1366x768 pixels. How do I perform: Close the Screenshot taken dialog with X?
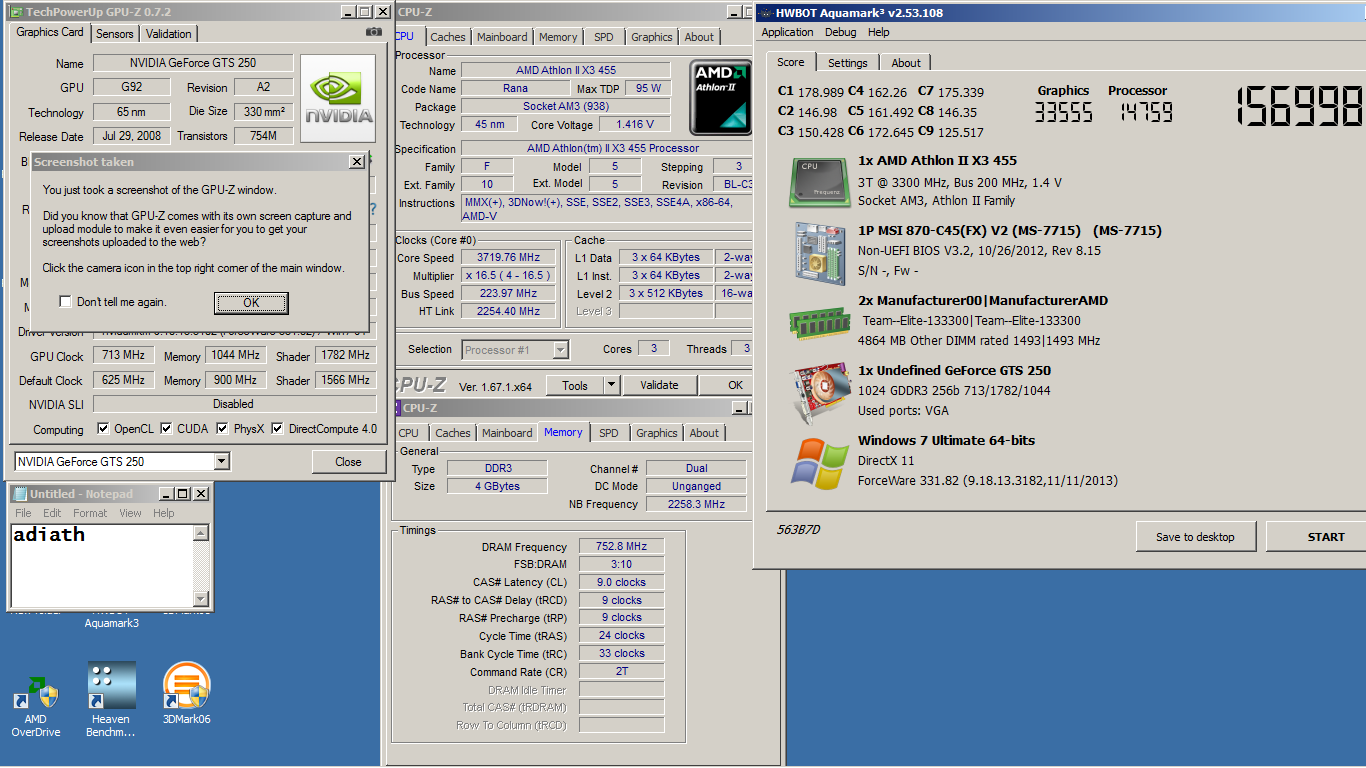coord(356,162)
